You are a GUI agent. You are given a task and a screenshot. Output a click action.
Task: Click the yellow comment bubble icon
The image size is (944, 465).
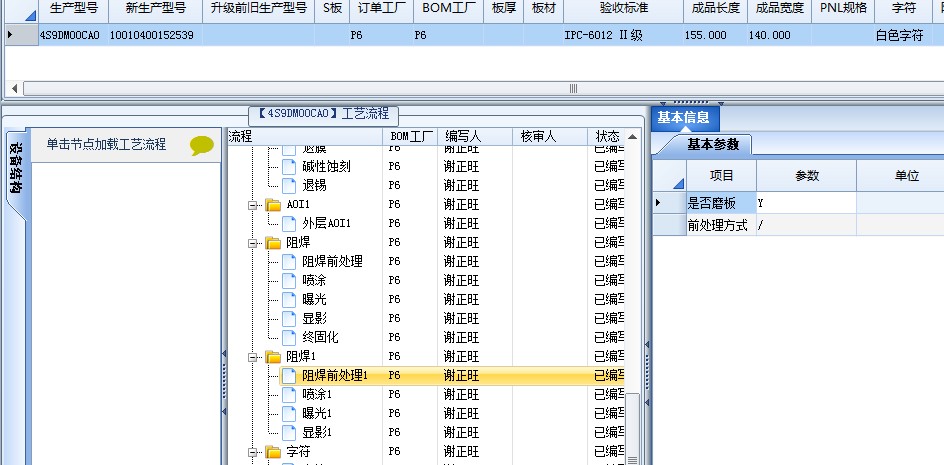coord(202,146)
